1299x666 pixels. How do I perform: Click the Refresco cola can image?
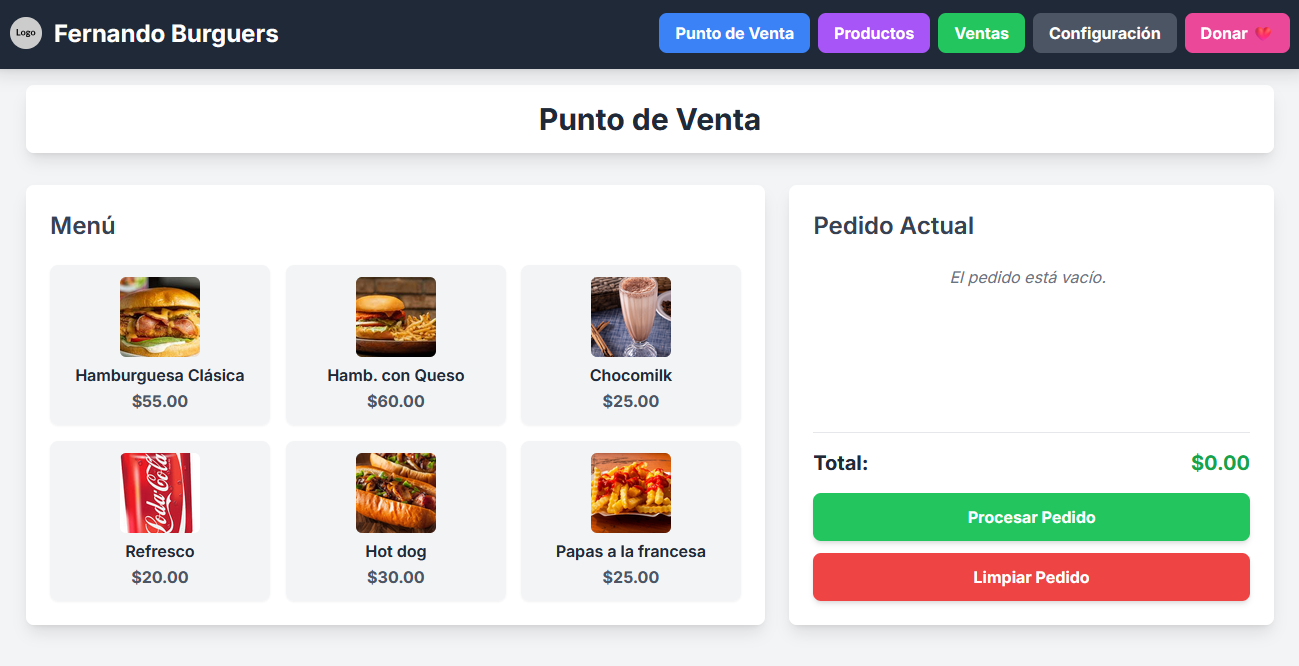tap(159, 492)
